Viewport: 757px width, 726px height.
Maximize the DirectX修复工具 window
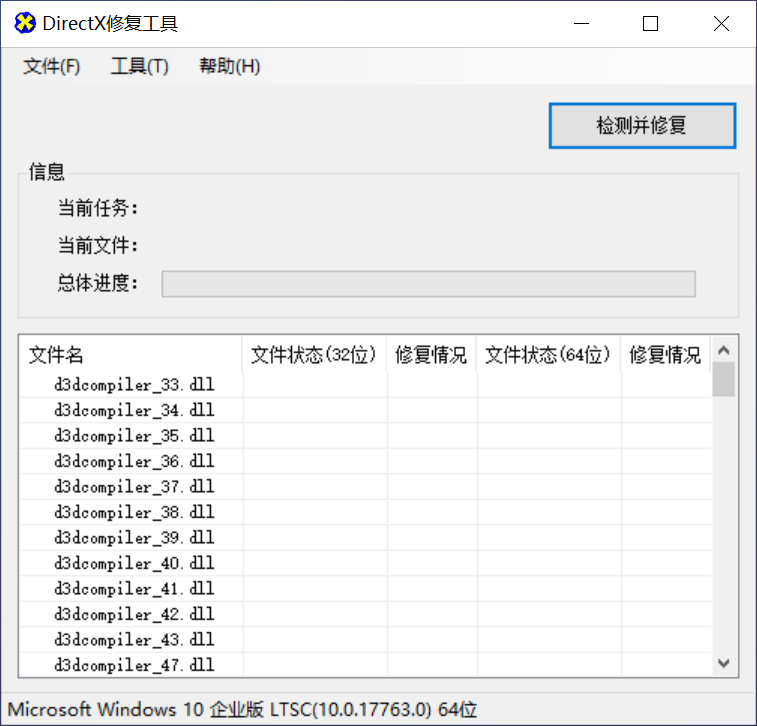coord(650,23)
